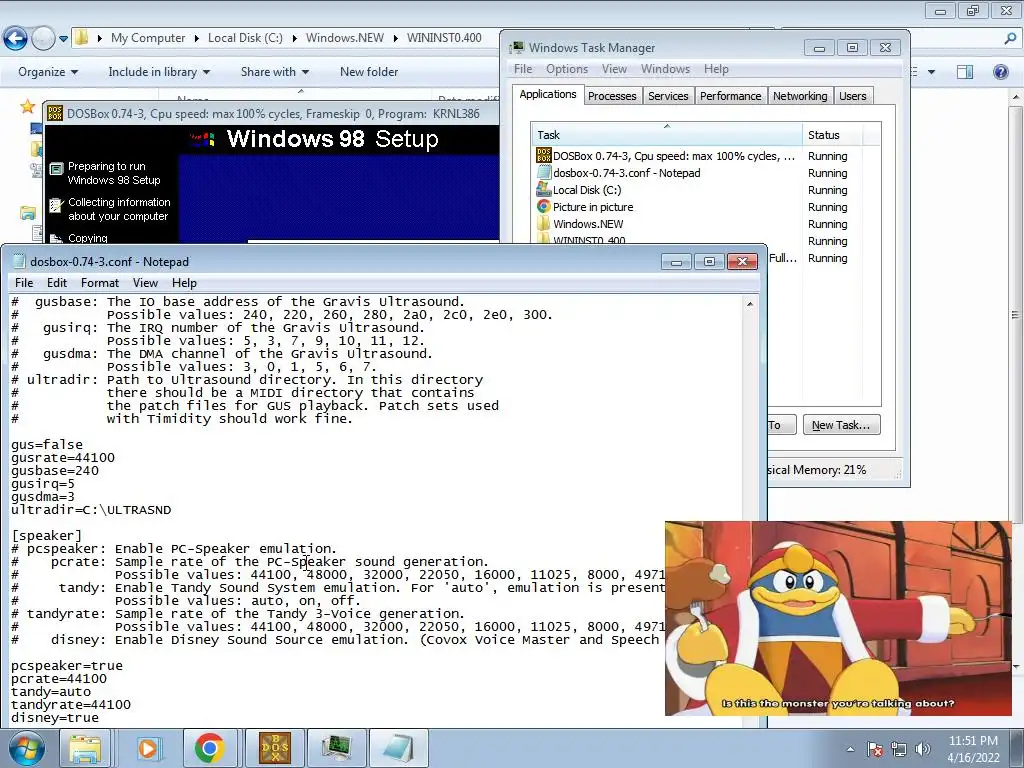Click the DOSBox icon in task list
Screen dimensions: 1024x768
coord(543,155)
